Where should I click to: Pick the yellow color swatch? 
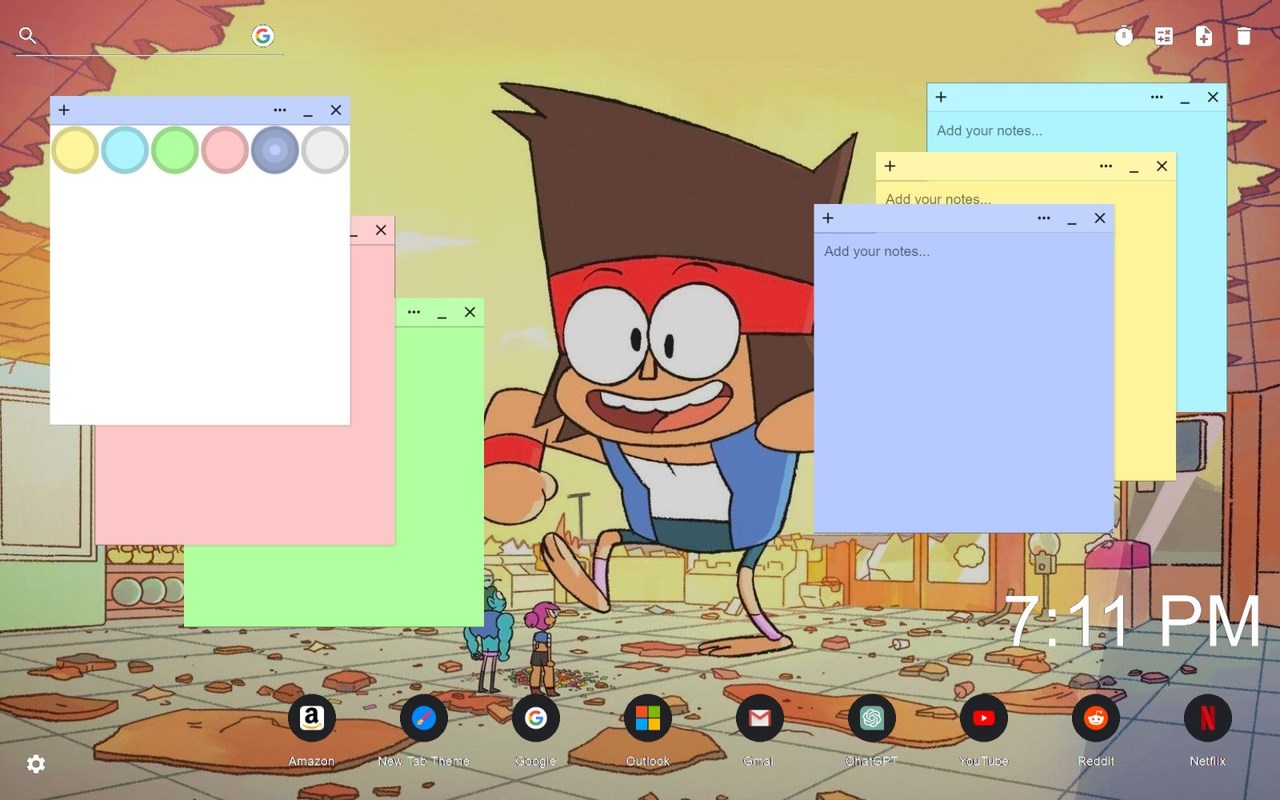(x=75, y=150)
